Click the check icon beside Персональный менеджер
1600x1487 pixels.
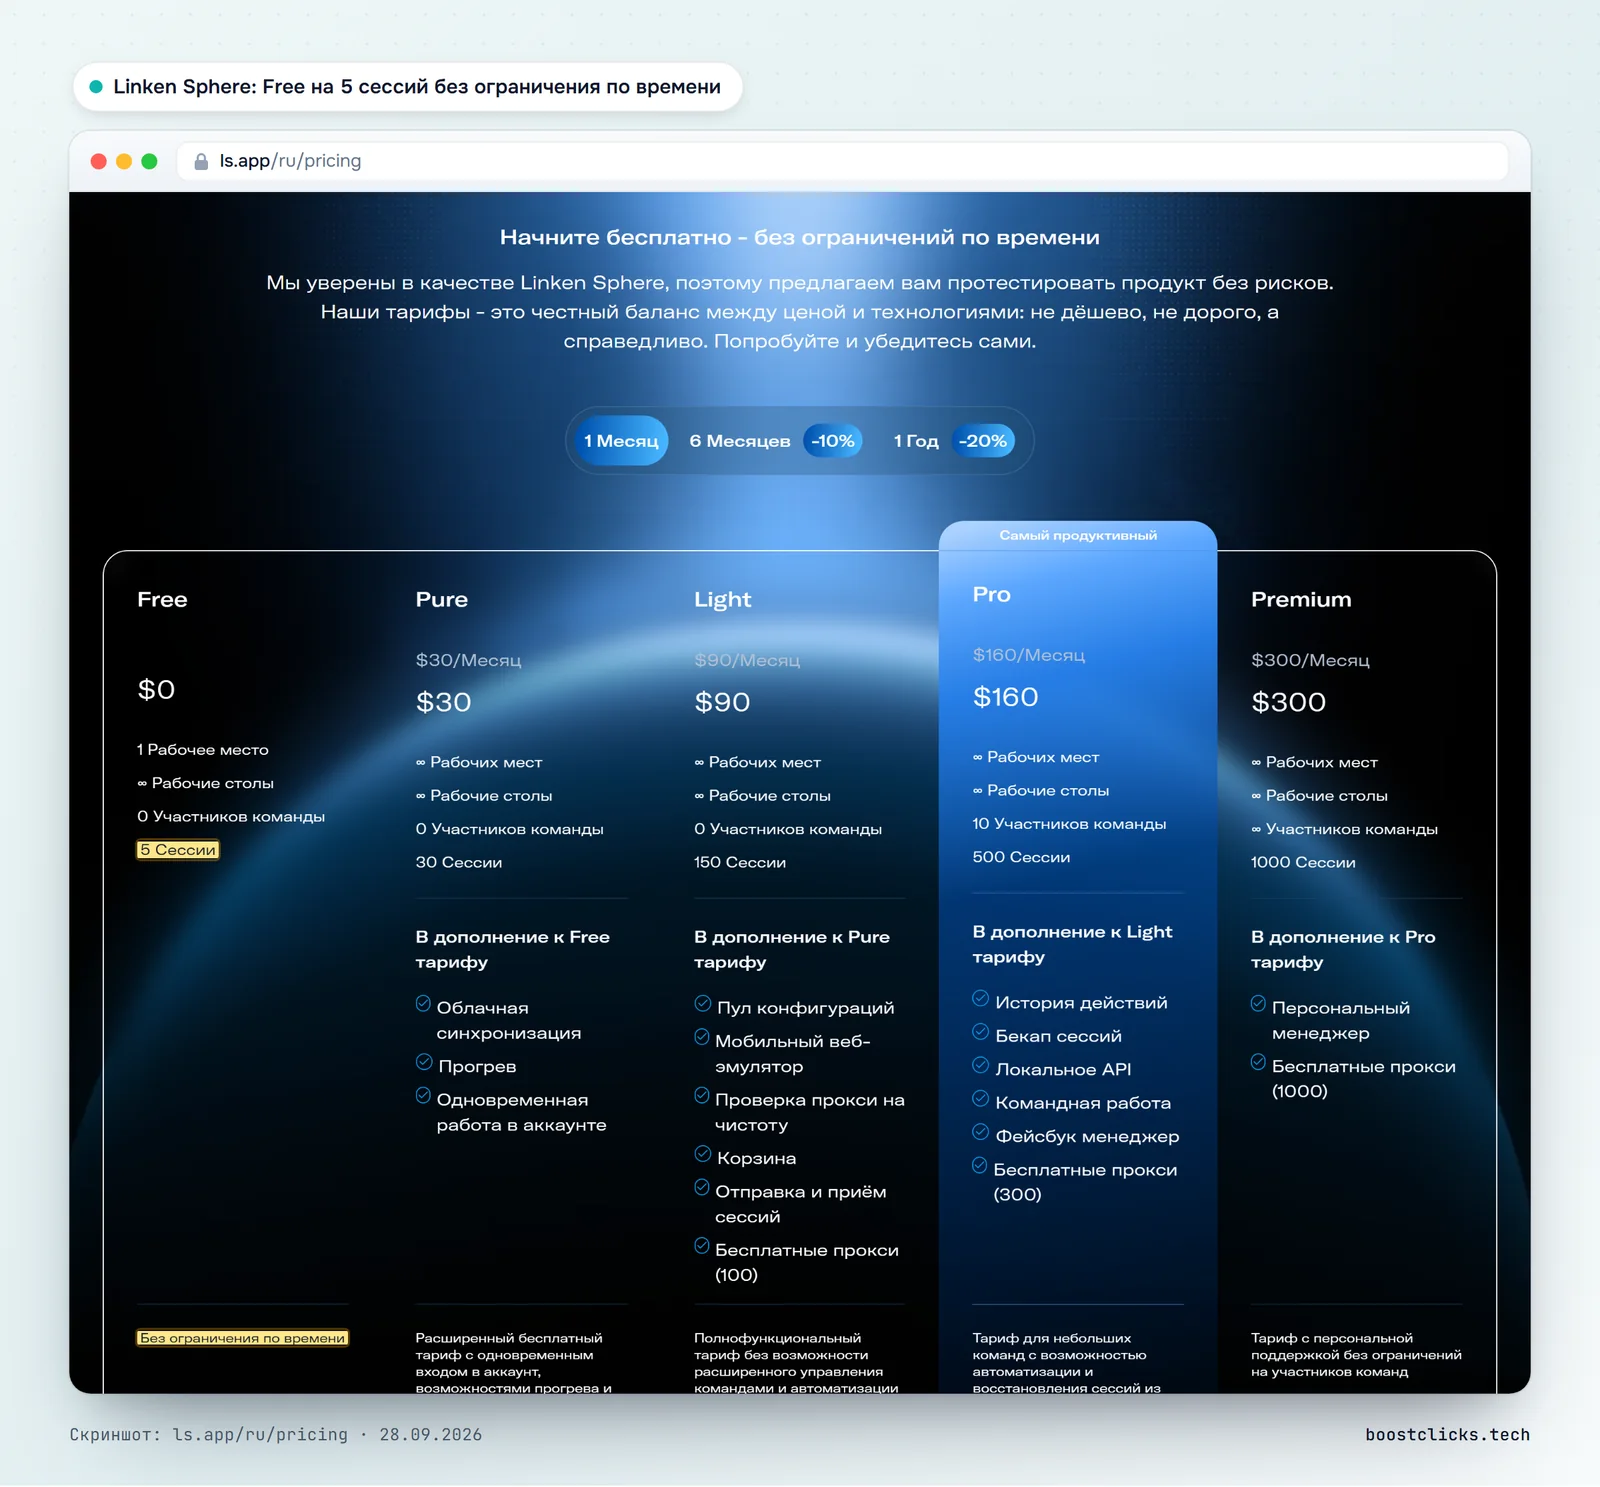1259,1003
